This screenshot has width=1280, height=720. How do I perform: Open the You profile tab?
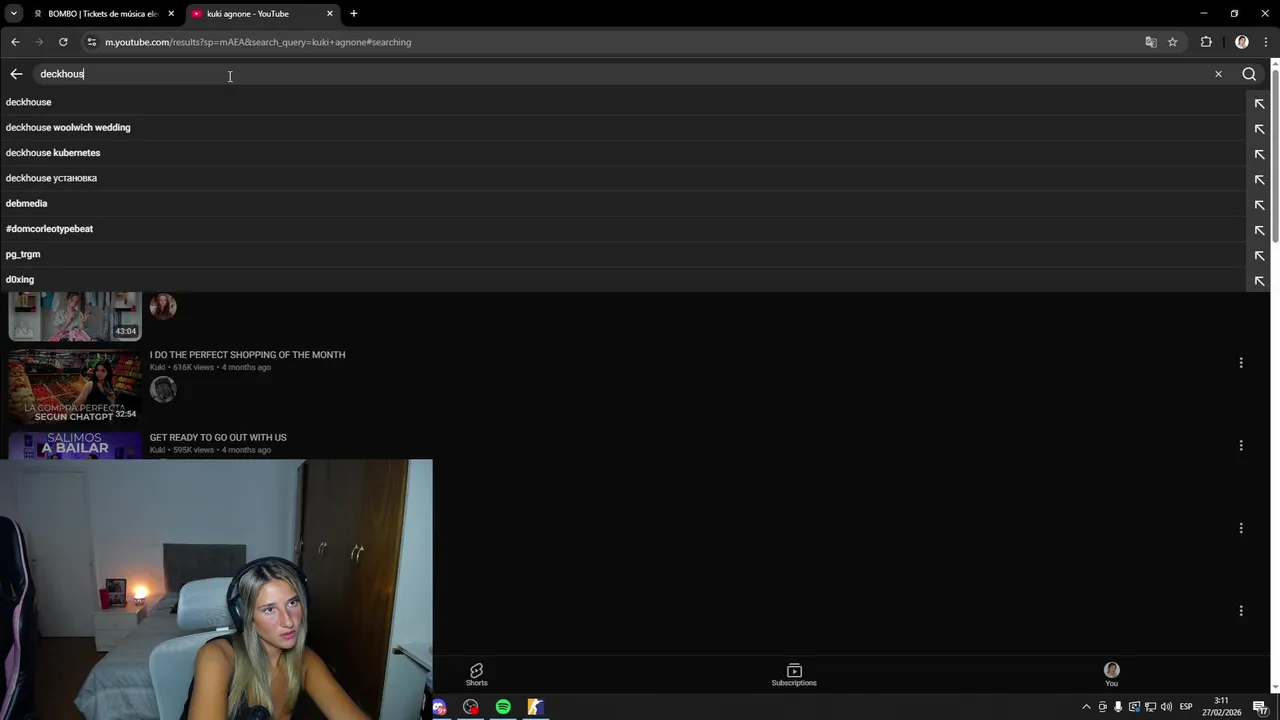(1111, 674)
